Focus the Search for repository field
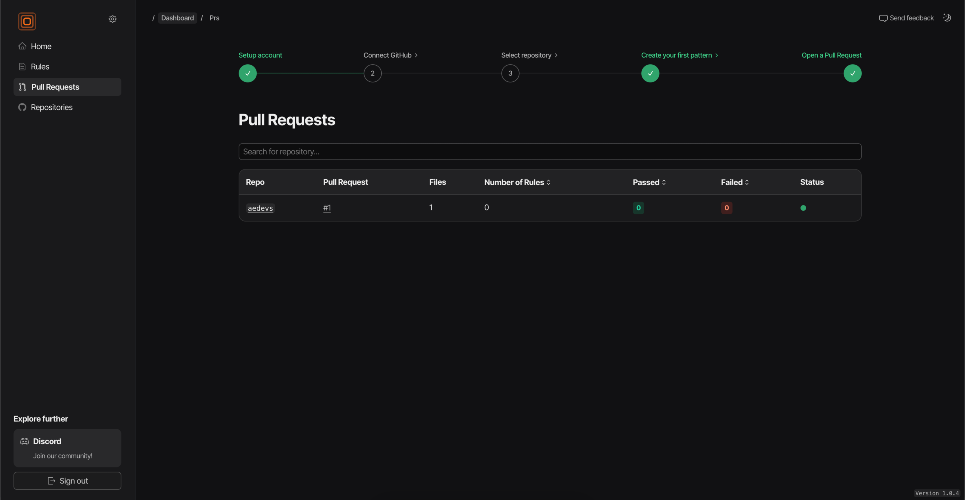 click(550, 151)
